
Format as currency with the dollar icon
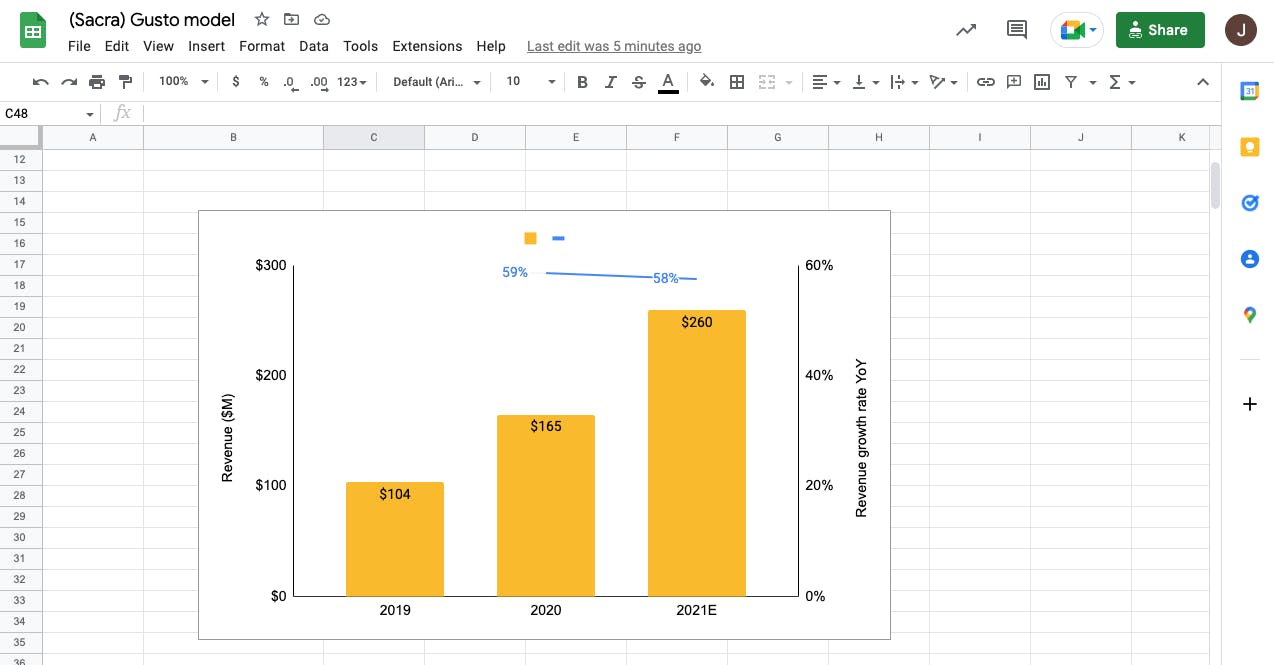236,82
